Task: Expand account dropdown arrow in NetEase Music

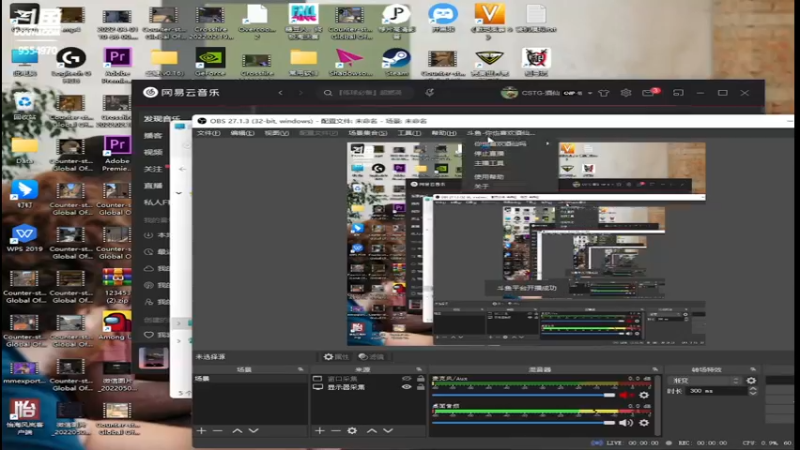Action: [589, 93]
